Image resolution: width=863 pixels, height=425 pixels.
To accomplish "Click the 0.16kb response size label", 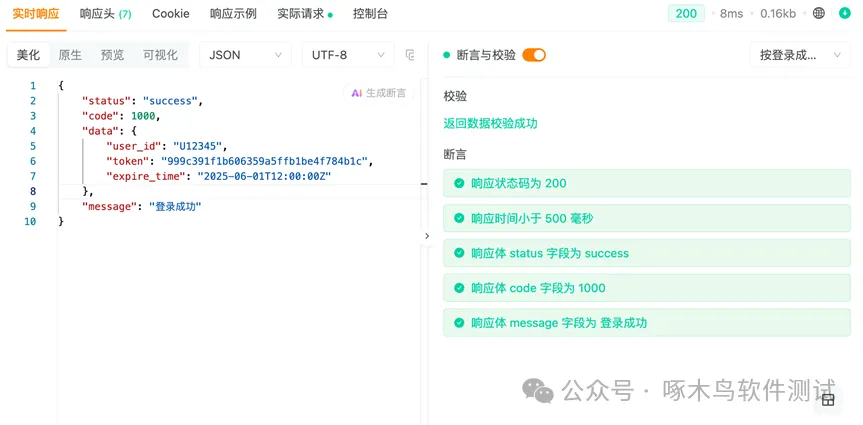I will (778, 14).
